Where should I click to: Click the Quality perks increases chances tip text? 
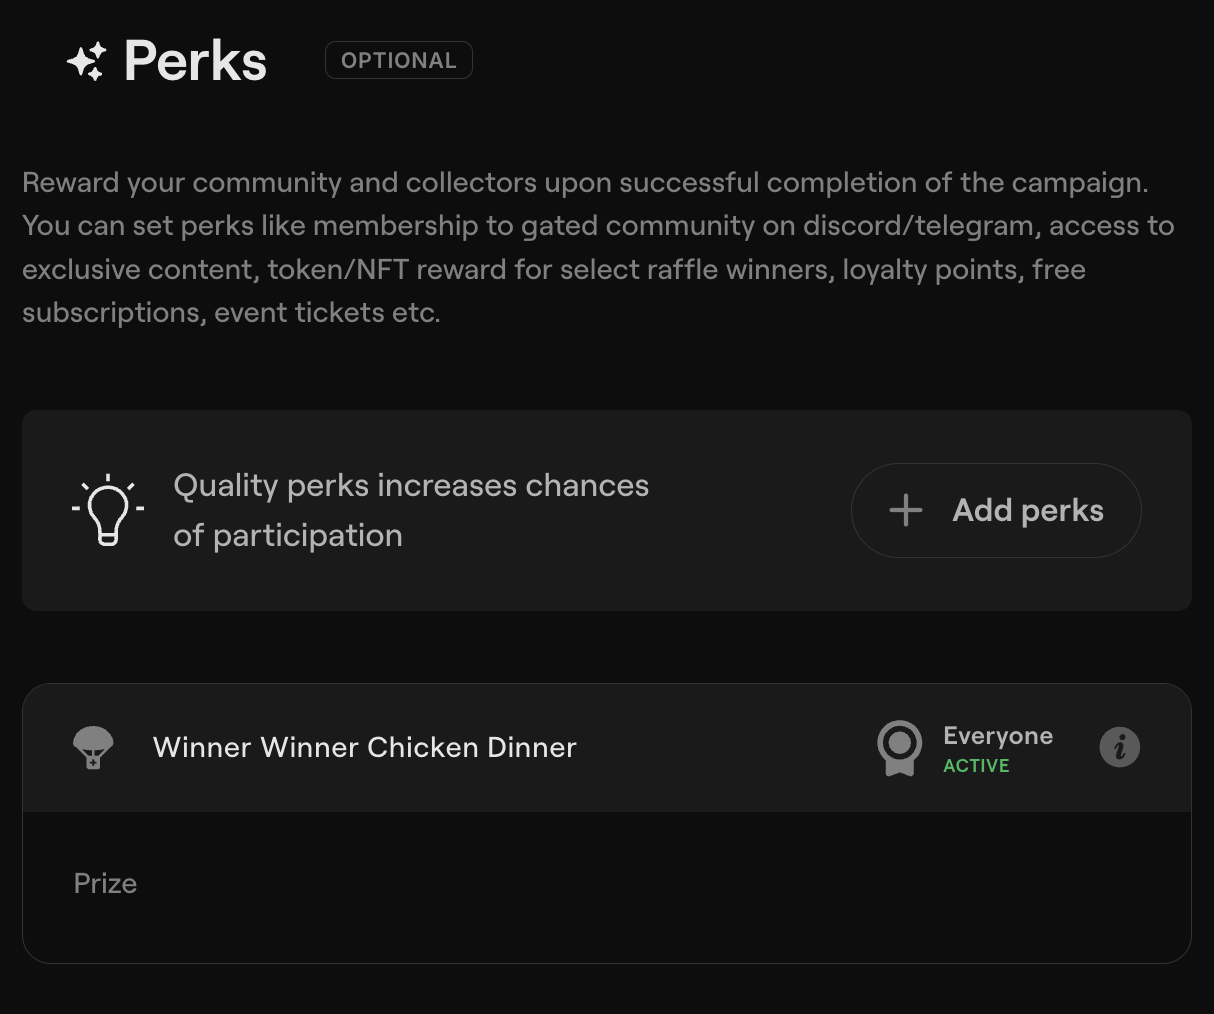tap(411, 485)
